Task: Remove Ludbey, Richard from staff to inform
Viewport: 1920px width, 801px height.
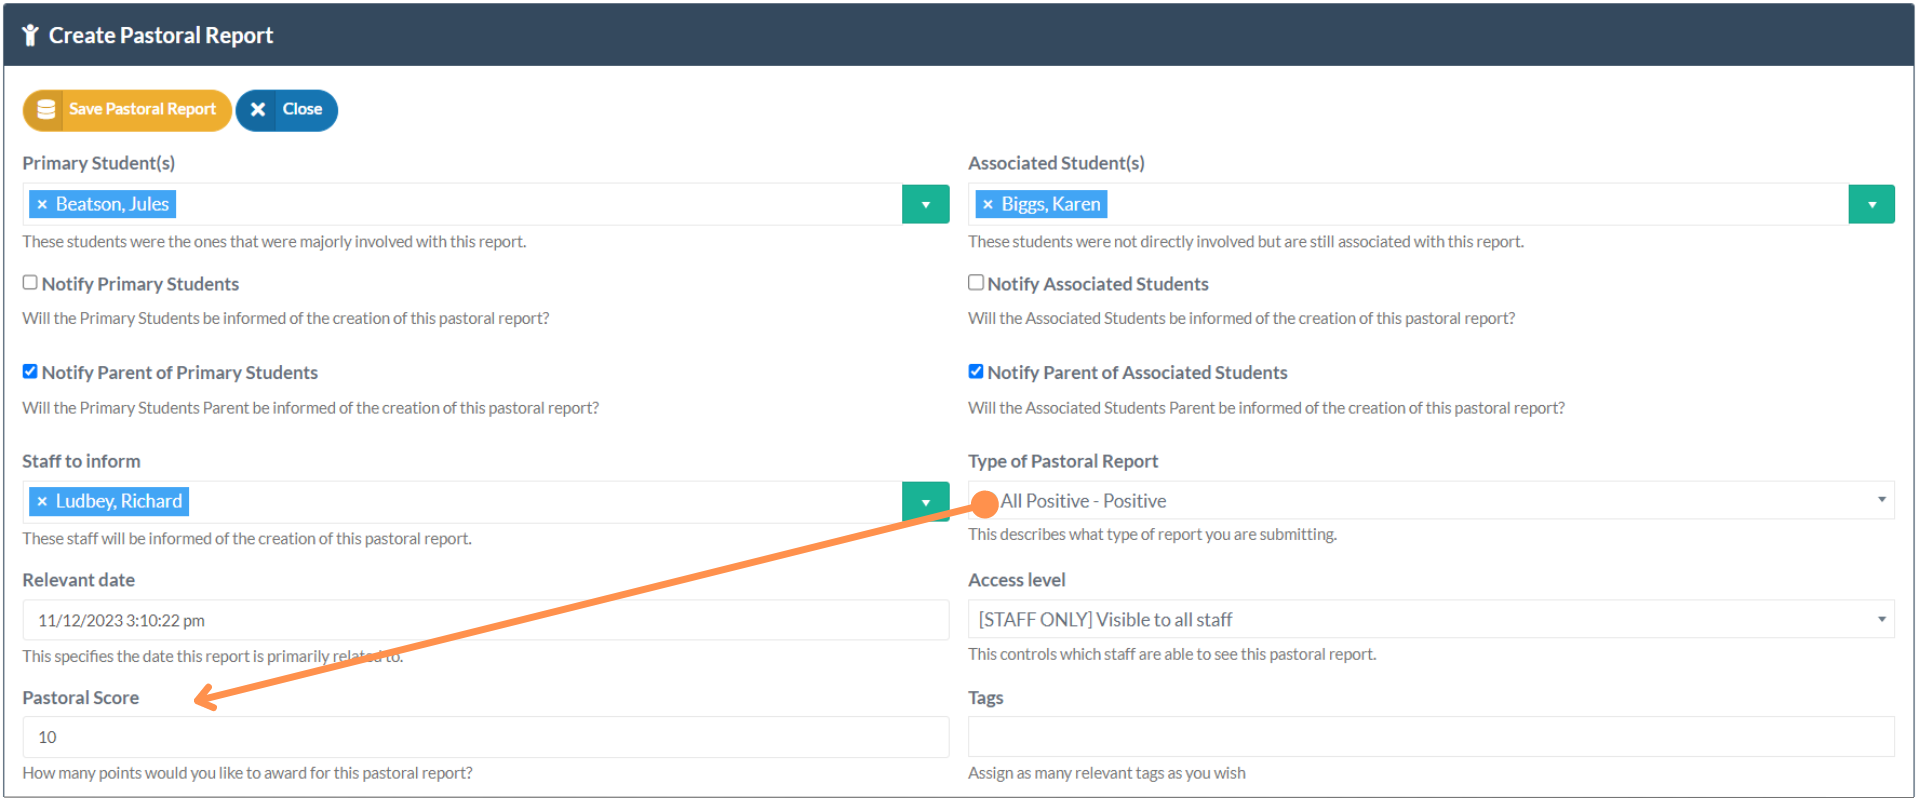Action: tap(42, 502)
